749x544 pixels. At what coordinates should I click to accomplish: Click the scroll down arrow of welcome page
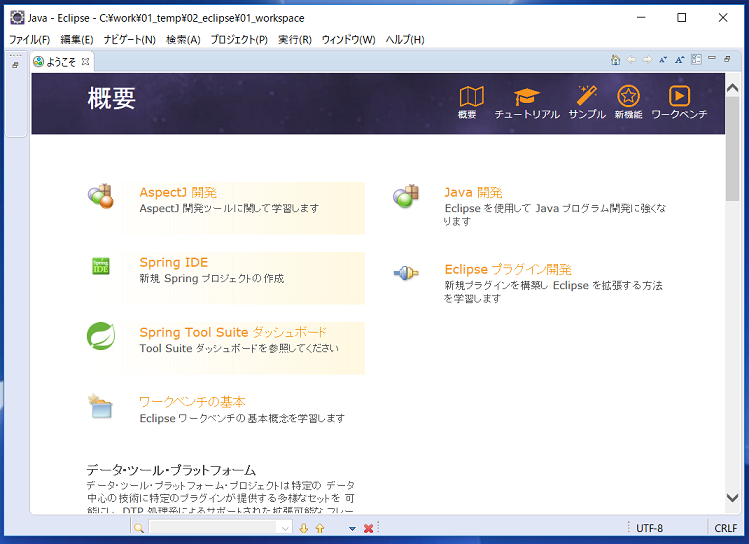pyautogui.click(x=732, y=498)
